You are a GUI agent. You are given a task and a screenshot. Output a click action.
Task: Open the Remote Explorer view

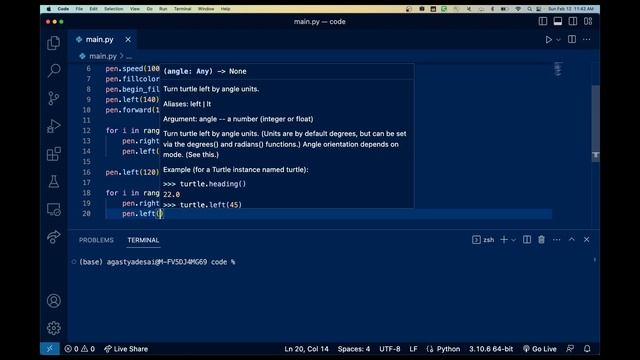point(53,209)
